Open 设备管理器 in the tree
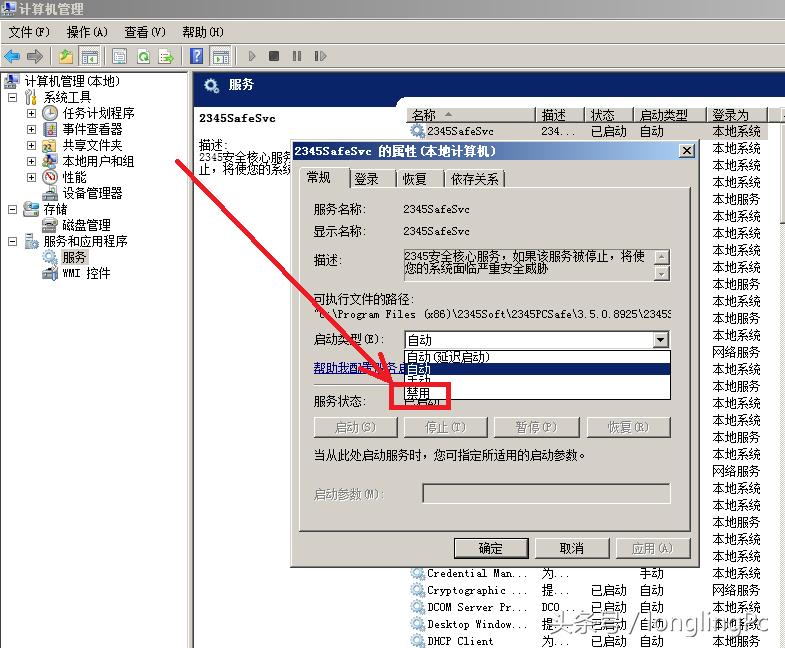 coord(92,193)
